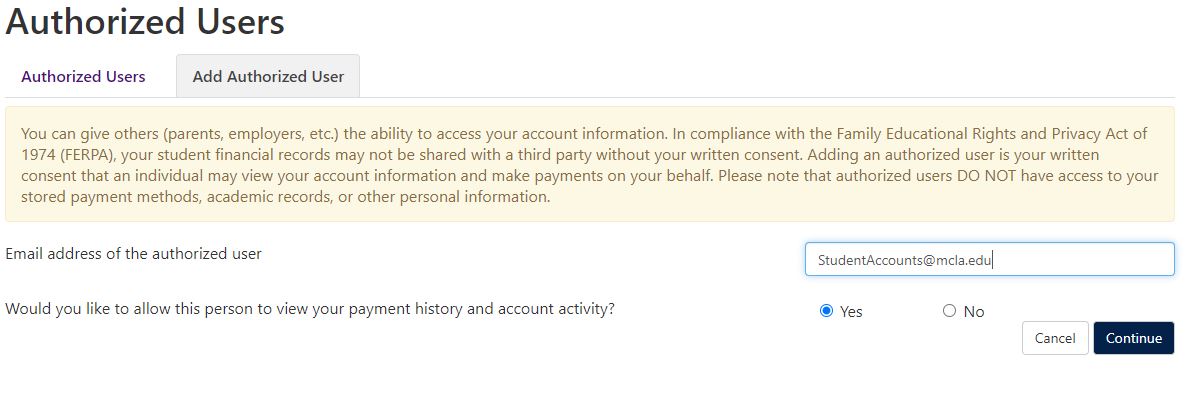Click the large Authorized Users page heading
The image size is (1197, 419).
coord(145,21)
